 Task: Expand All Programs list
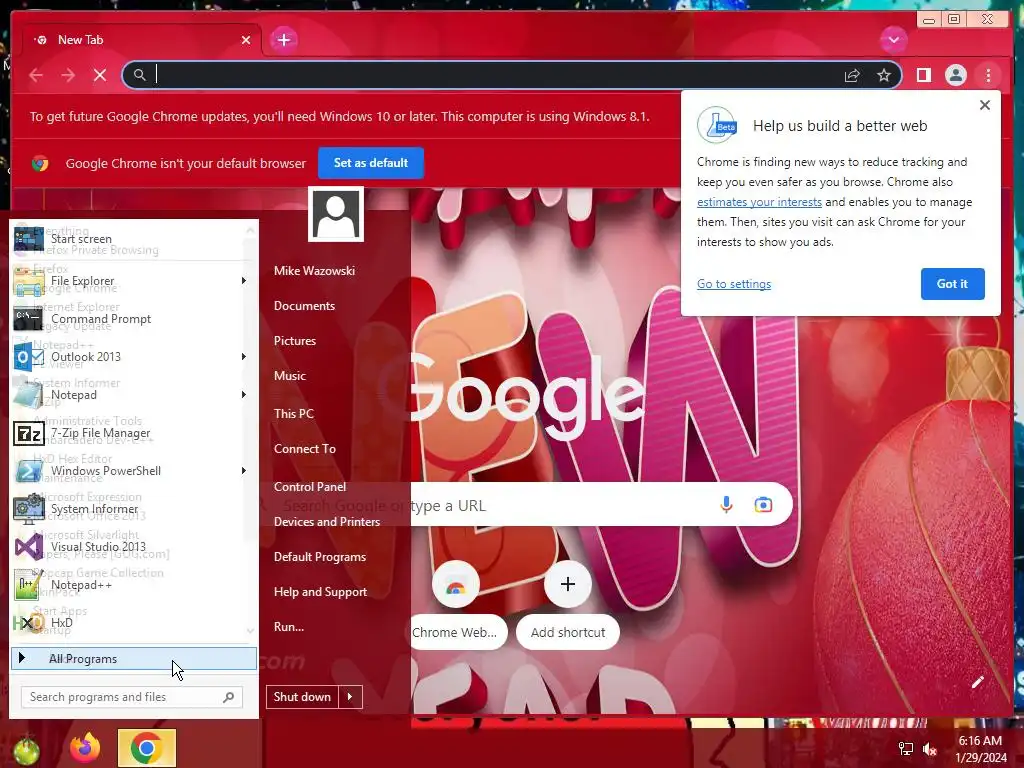[134, 658]
